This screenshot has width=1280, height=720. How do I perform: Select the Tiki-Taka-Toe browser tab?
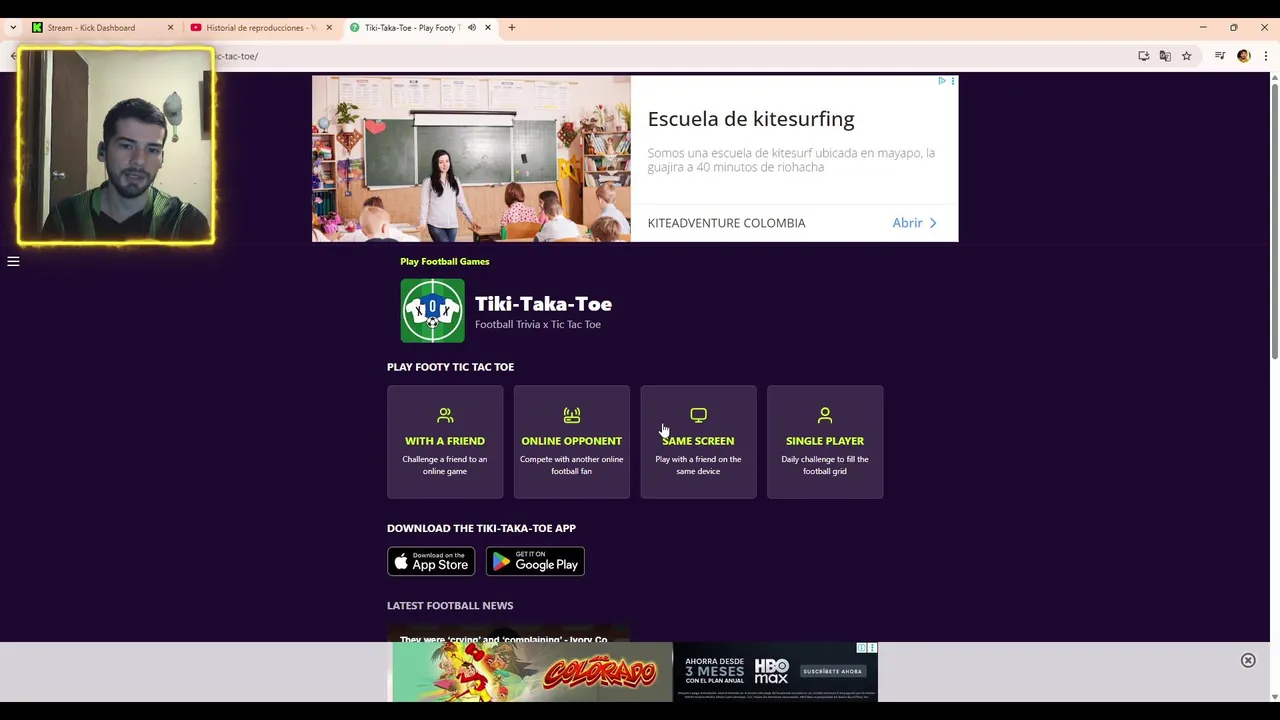click(x=412, y=28)
